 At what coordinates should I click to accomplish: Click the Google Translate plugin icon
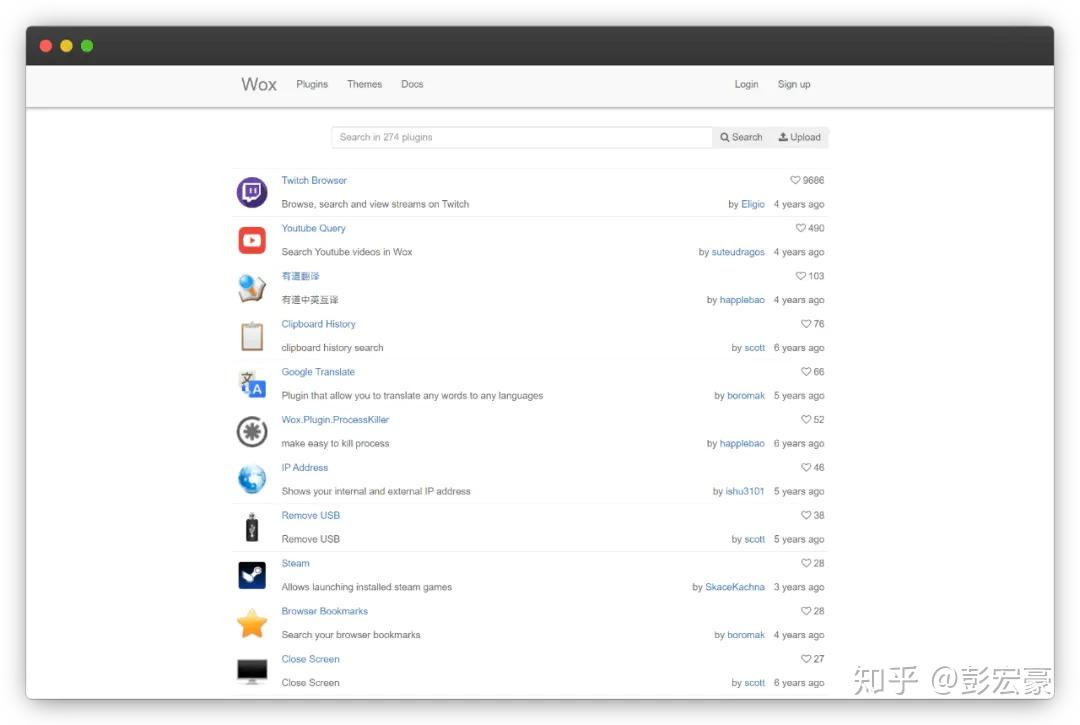click(x=252, y=383)
